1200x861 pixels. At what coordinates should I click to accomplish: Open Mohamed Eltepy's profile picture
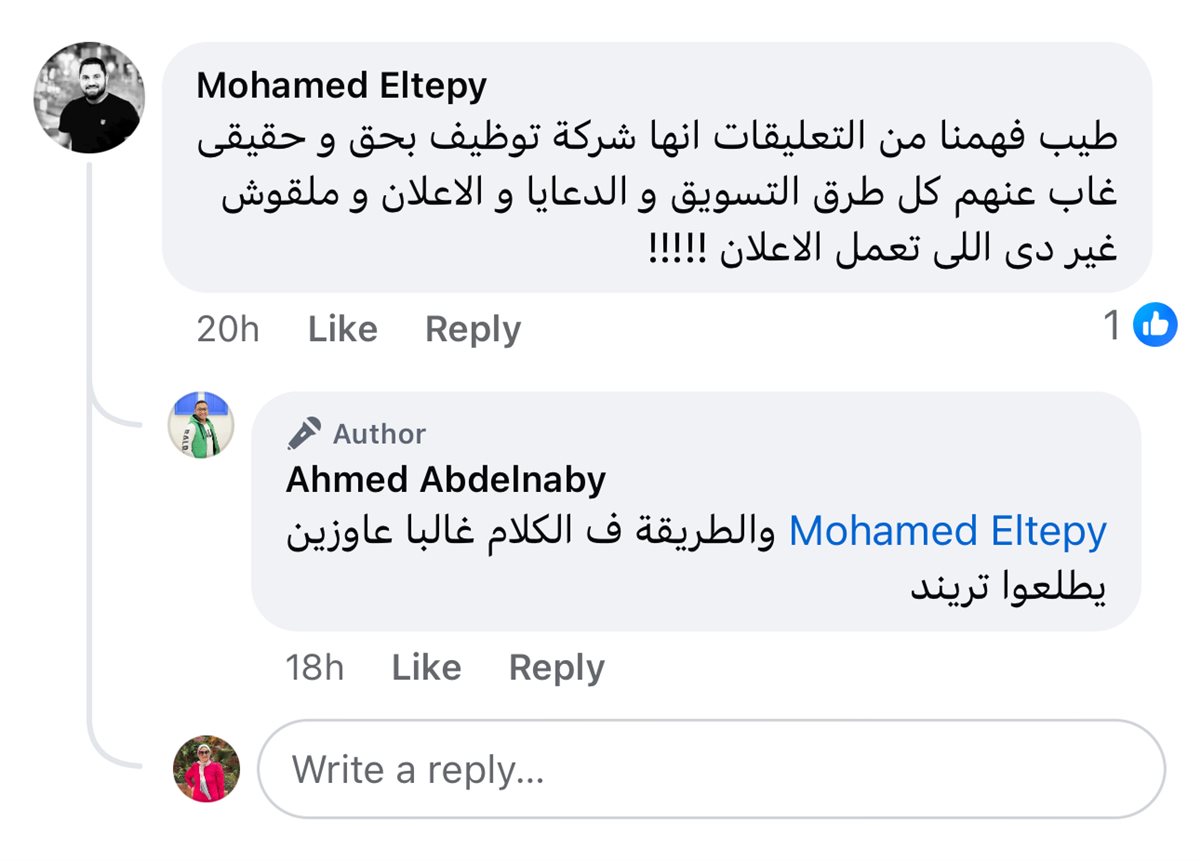click(x=89, y=98)
